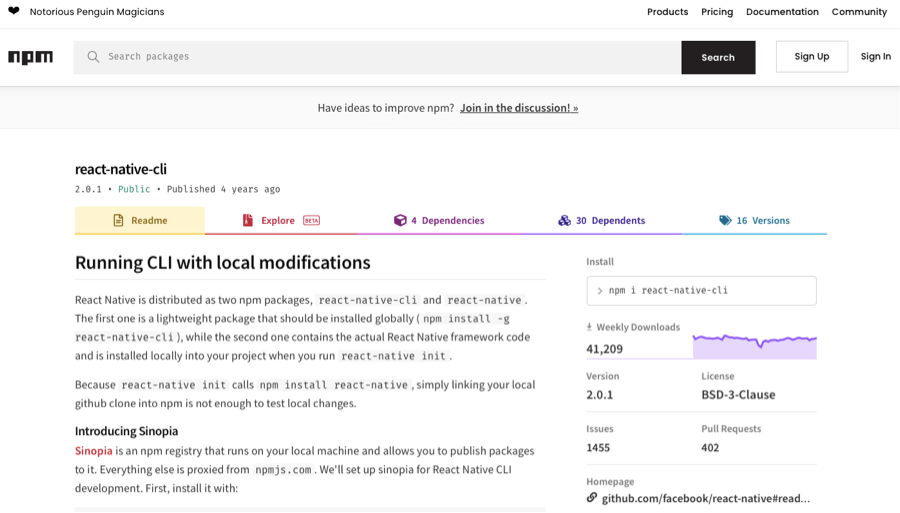The width and height of the screenshot is (900, 513).
Task: Open the 16 Versions tab
Action: 754,220
